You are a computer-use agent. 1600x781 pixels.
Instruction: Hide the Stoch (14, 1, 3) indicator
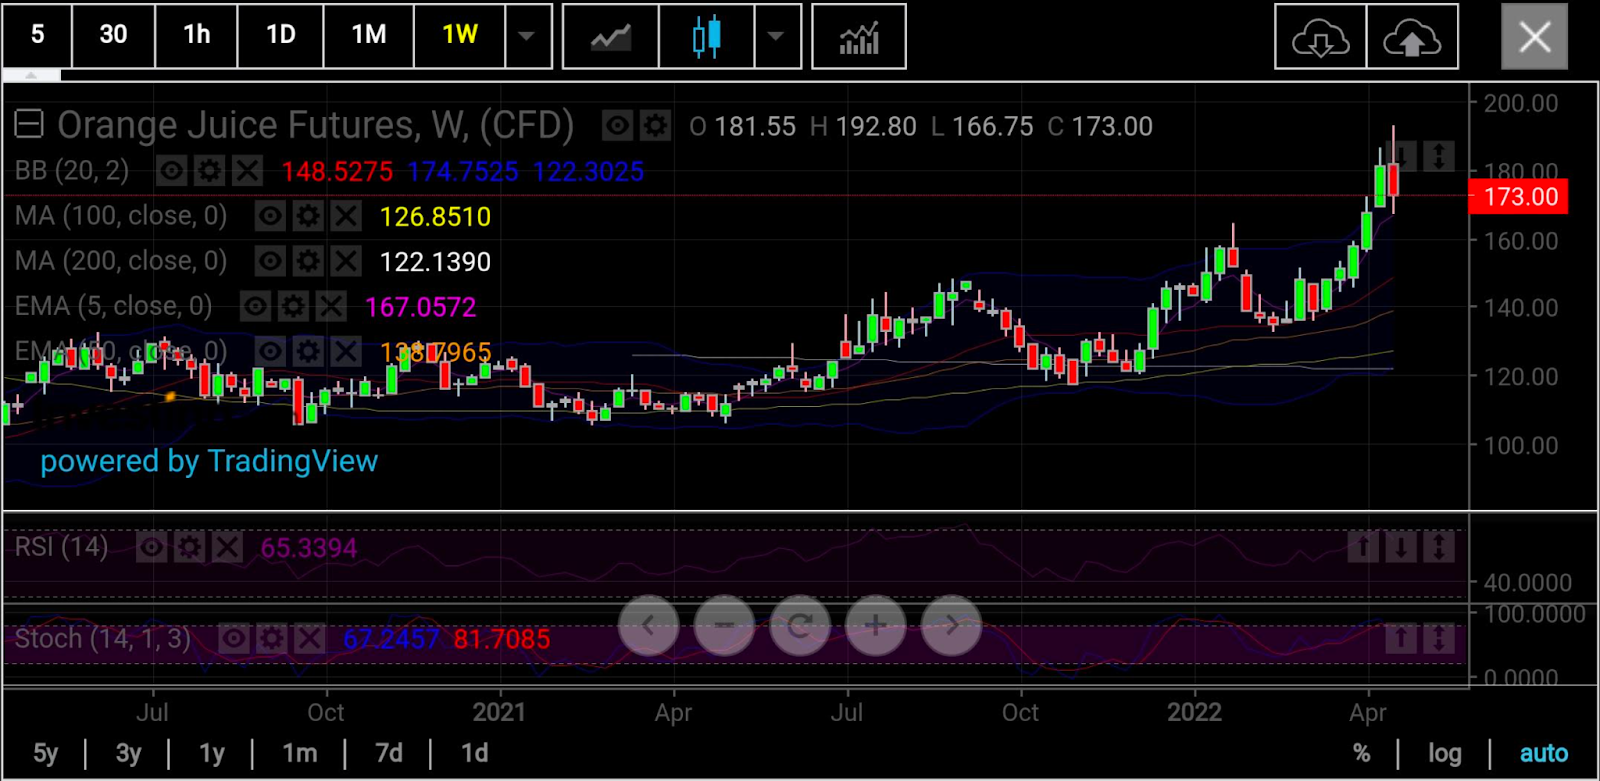[x=233, y=638]
